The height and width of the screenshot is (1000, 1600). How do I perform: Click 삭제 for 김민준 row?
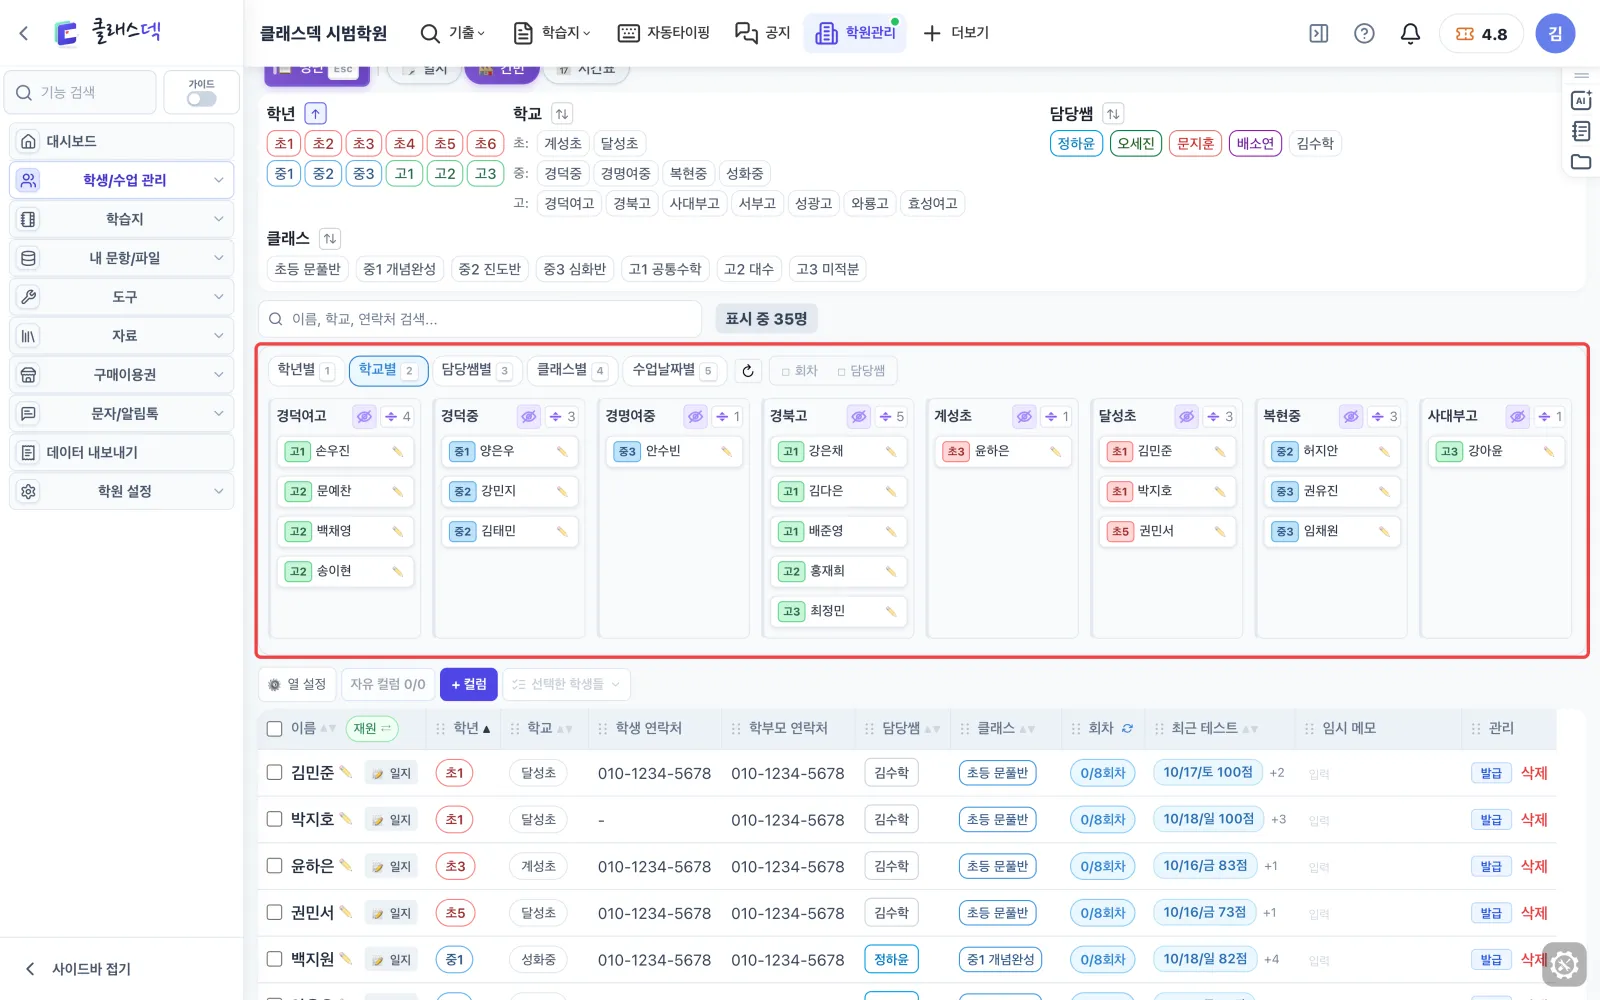[1534, 773]
